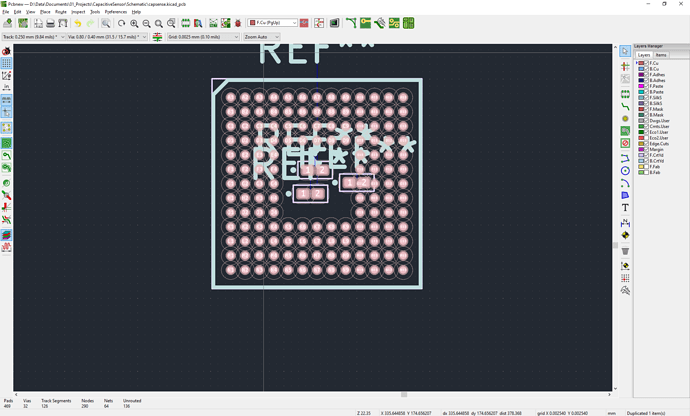This screenshot has height=416, width=690.
Task: Select the Add filled zone tool
Action: (x=625, y=131)
